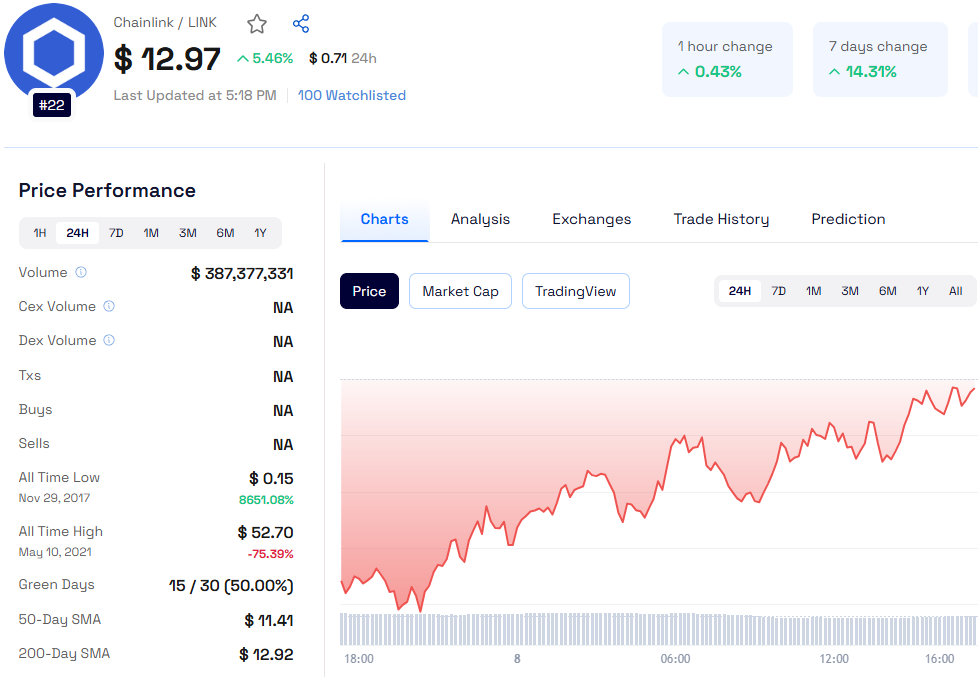Open the Analysis tab

pos(480,220)
